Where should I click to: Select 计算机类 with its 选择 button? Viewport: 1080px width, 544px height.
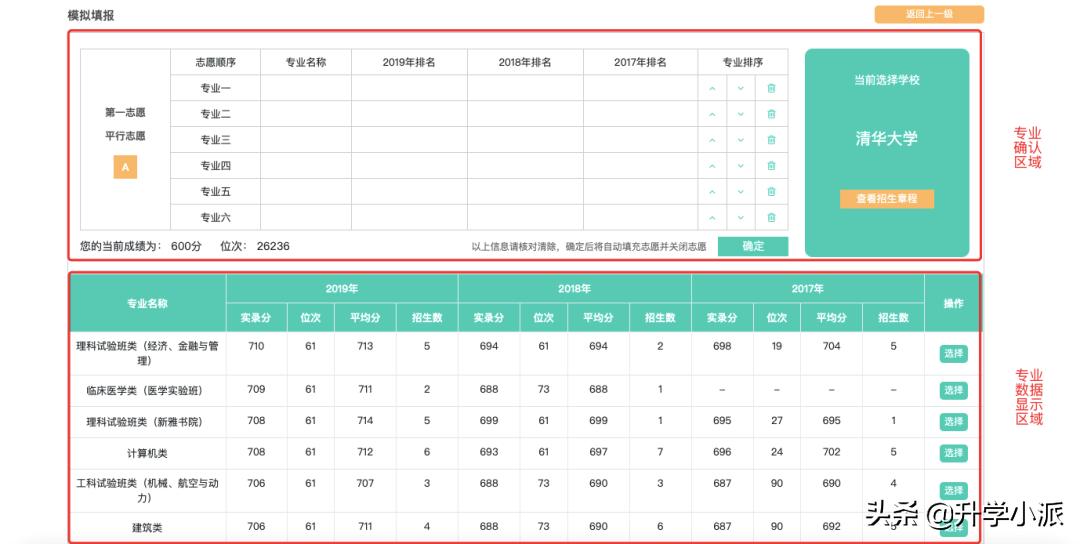pyautogui.click(x=953, y=452)
